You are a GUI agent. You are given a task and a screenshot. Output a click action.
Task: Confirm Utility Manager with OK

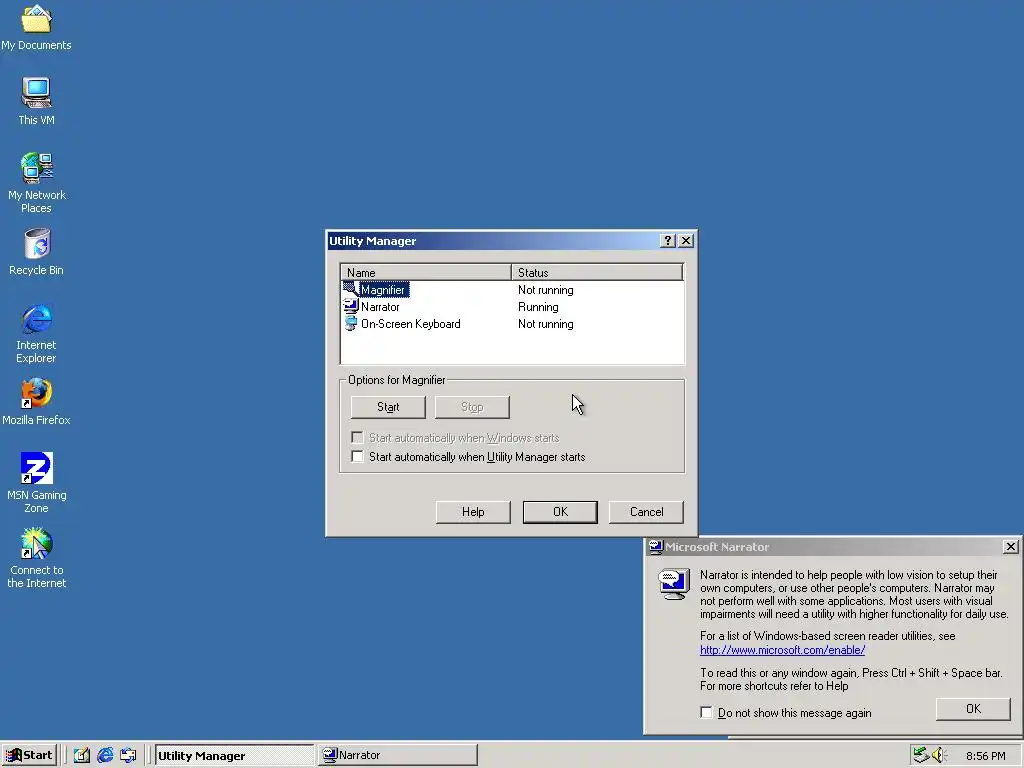[560, 512]
